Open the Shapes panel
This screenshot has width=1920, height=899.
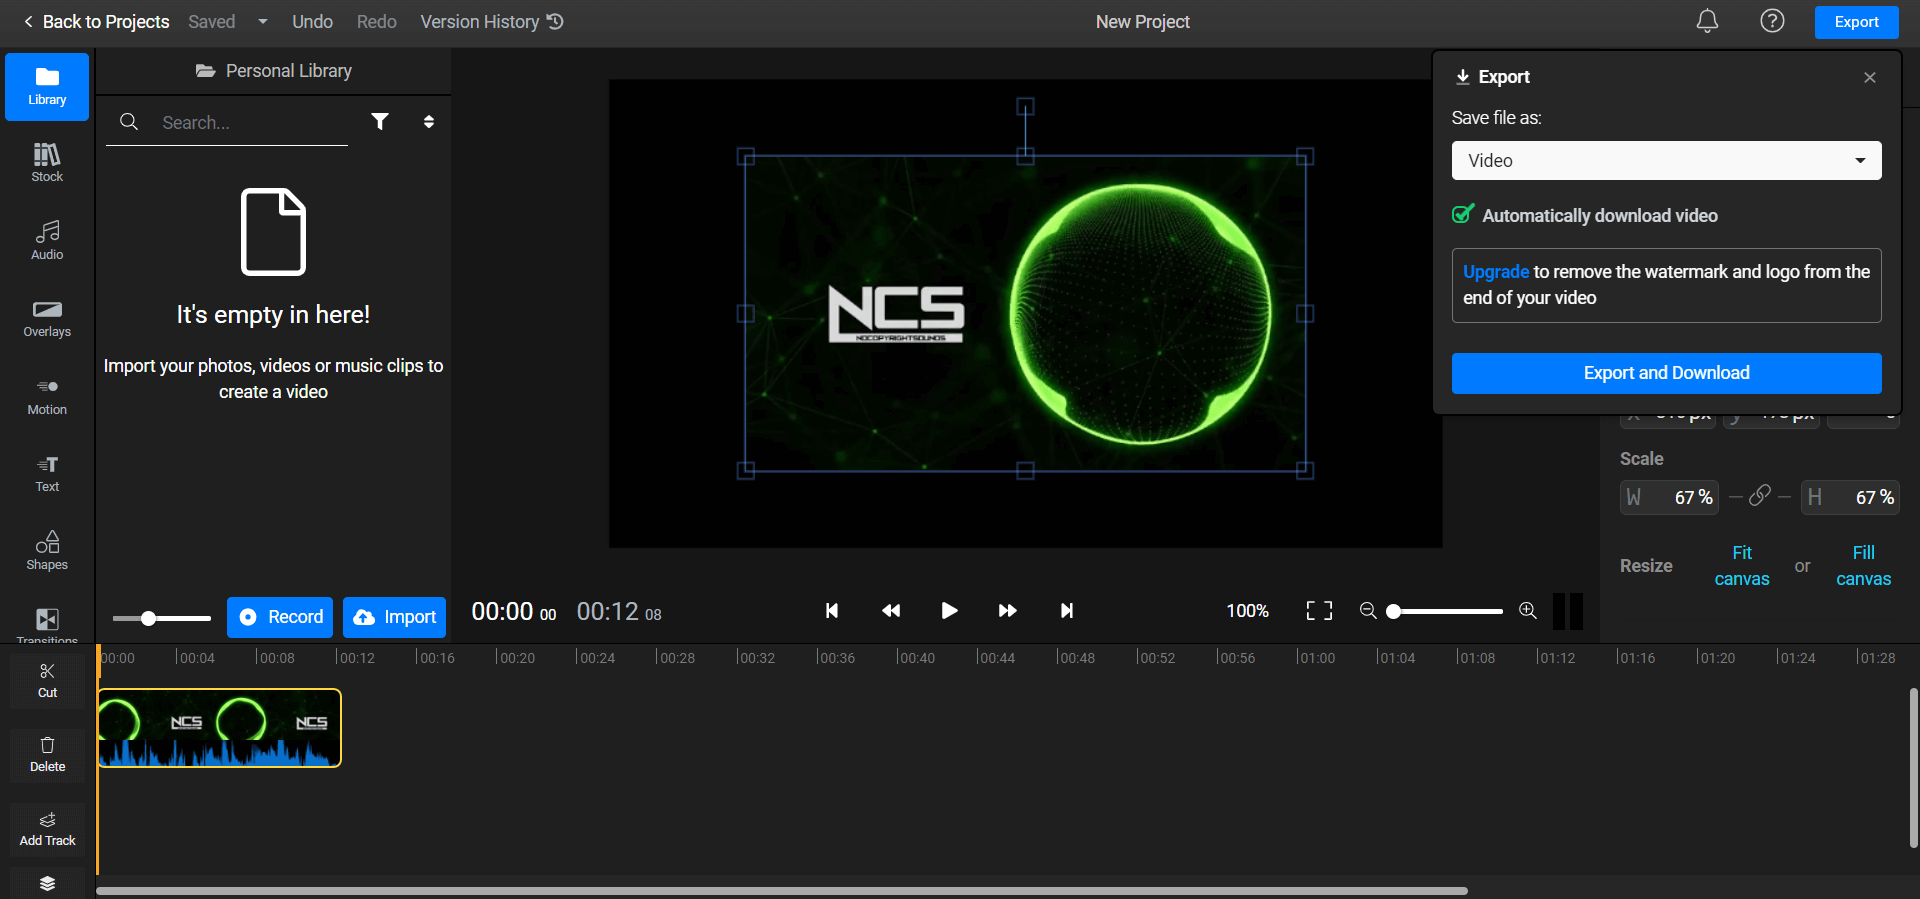click(47, 551)
